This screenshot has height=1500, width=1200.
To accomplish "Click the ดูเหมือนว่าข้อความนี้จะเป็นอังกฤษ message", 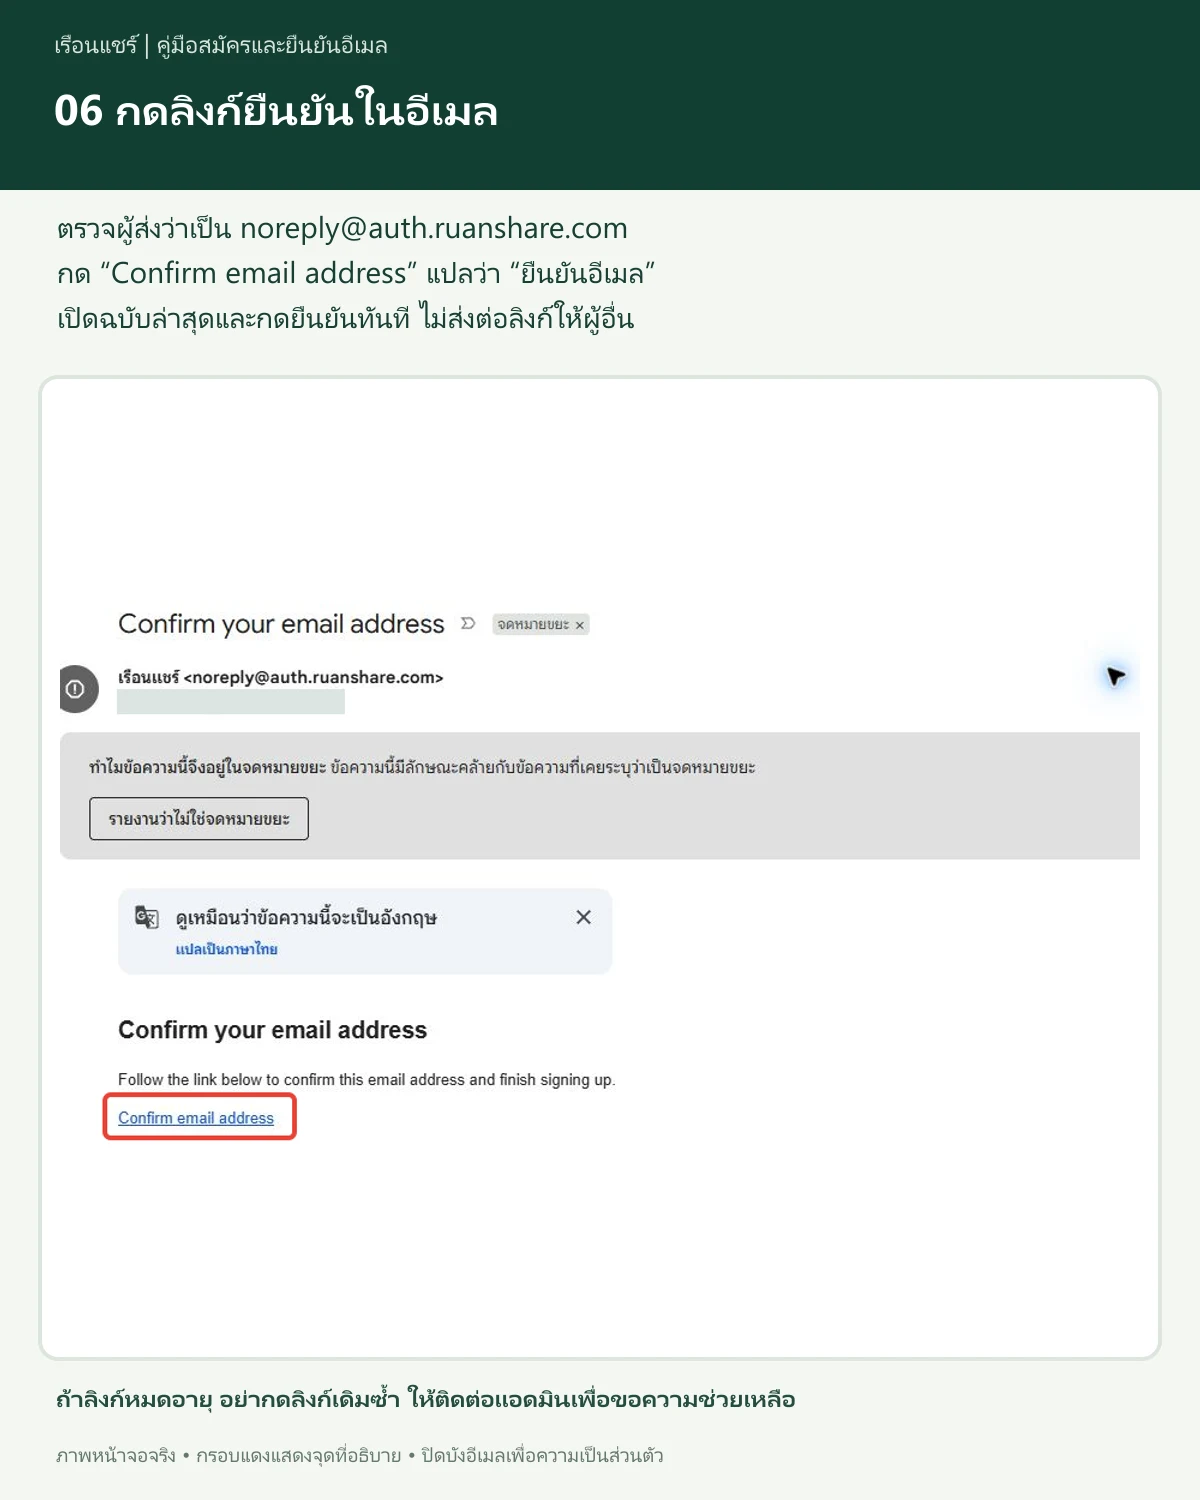I will point(306,918).
